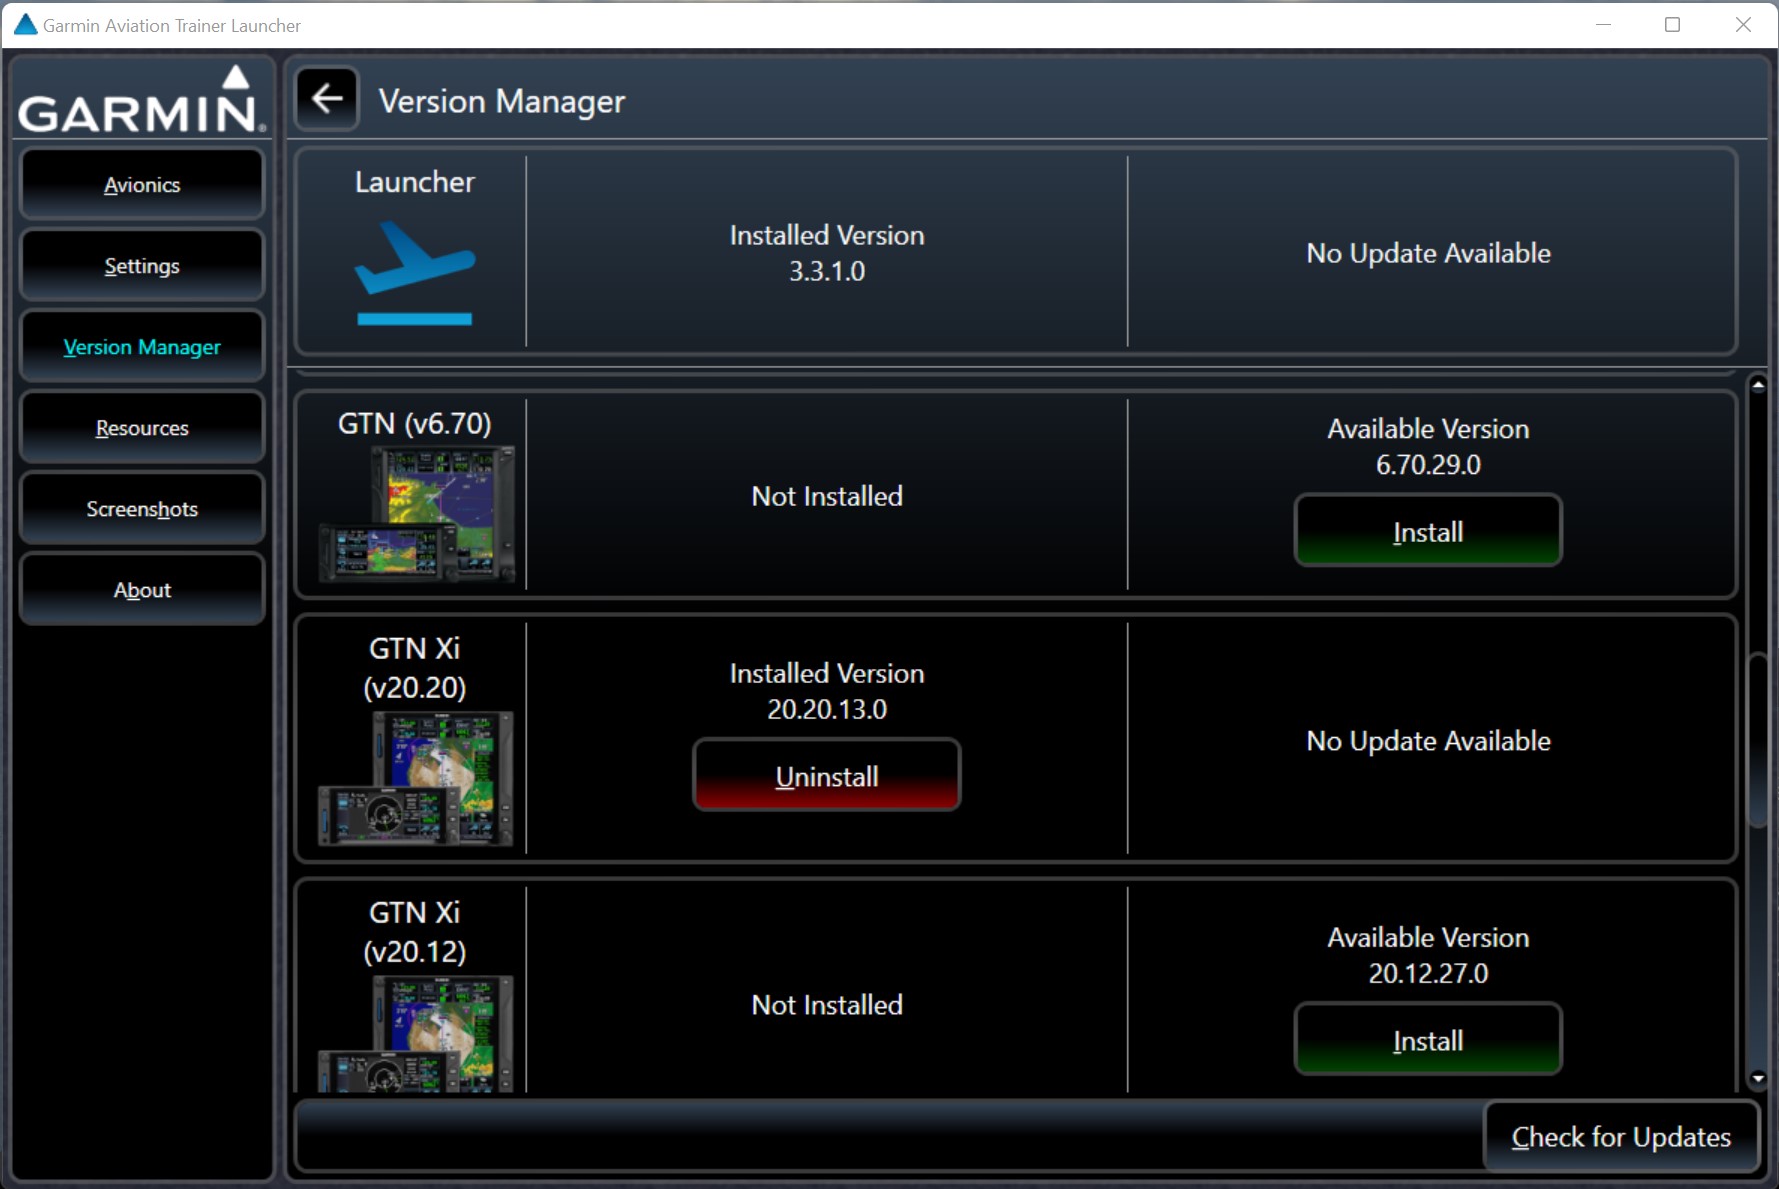The width and height of the screenshot is (1779, 1189).
Task: Click the scrollbar down arrow
Action: pos(1758,1078)
